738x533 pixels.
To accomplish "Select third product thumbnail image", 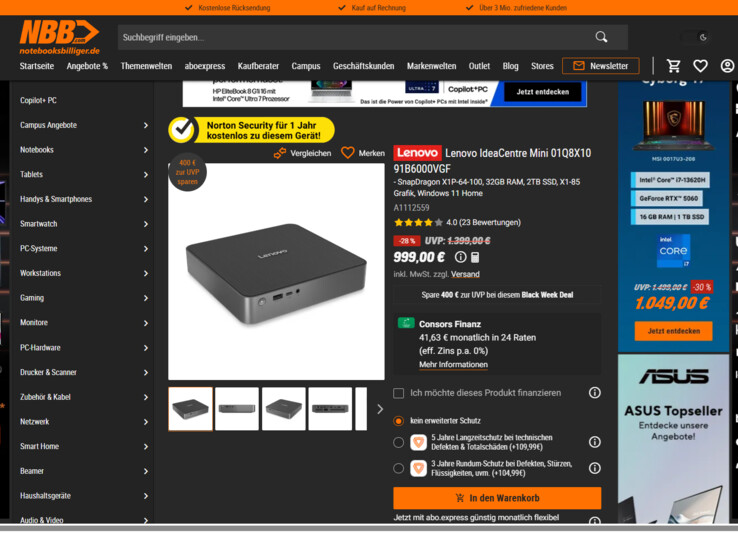I will (x=283, y=409).
